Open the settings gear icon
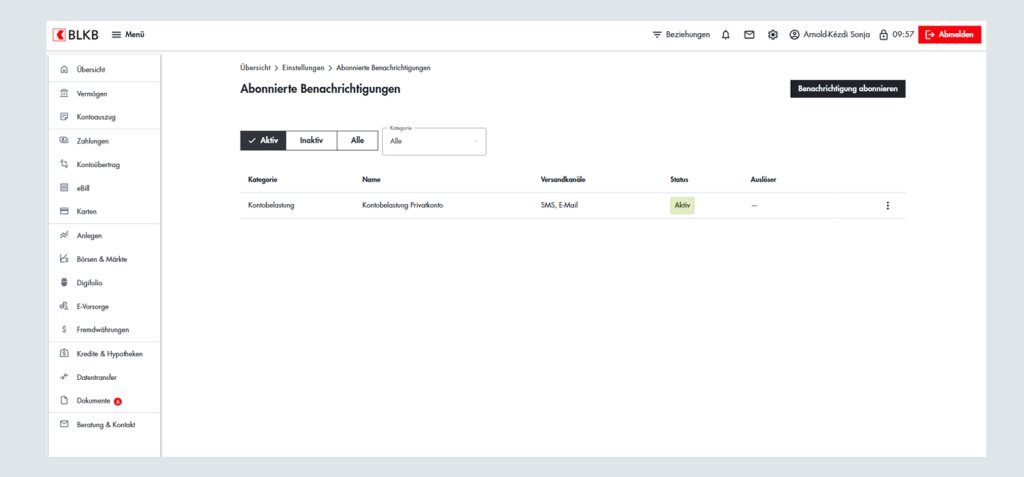Viewport: 1024px width, 477px height. (773, 35)
